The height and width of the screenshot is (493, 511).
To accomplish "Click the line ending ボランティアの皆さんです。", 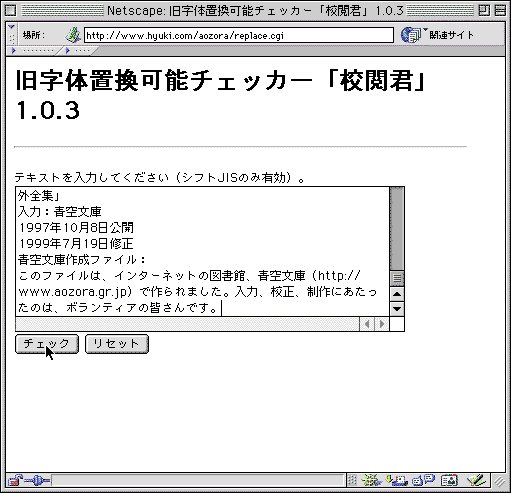I will click(118, 307).
